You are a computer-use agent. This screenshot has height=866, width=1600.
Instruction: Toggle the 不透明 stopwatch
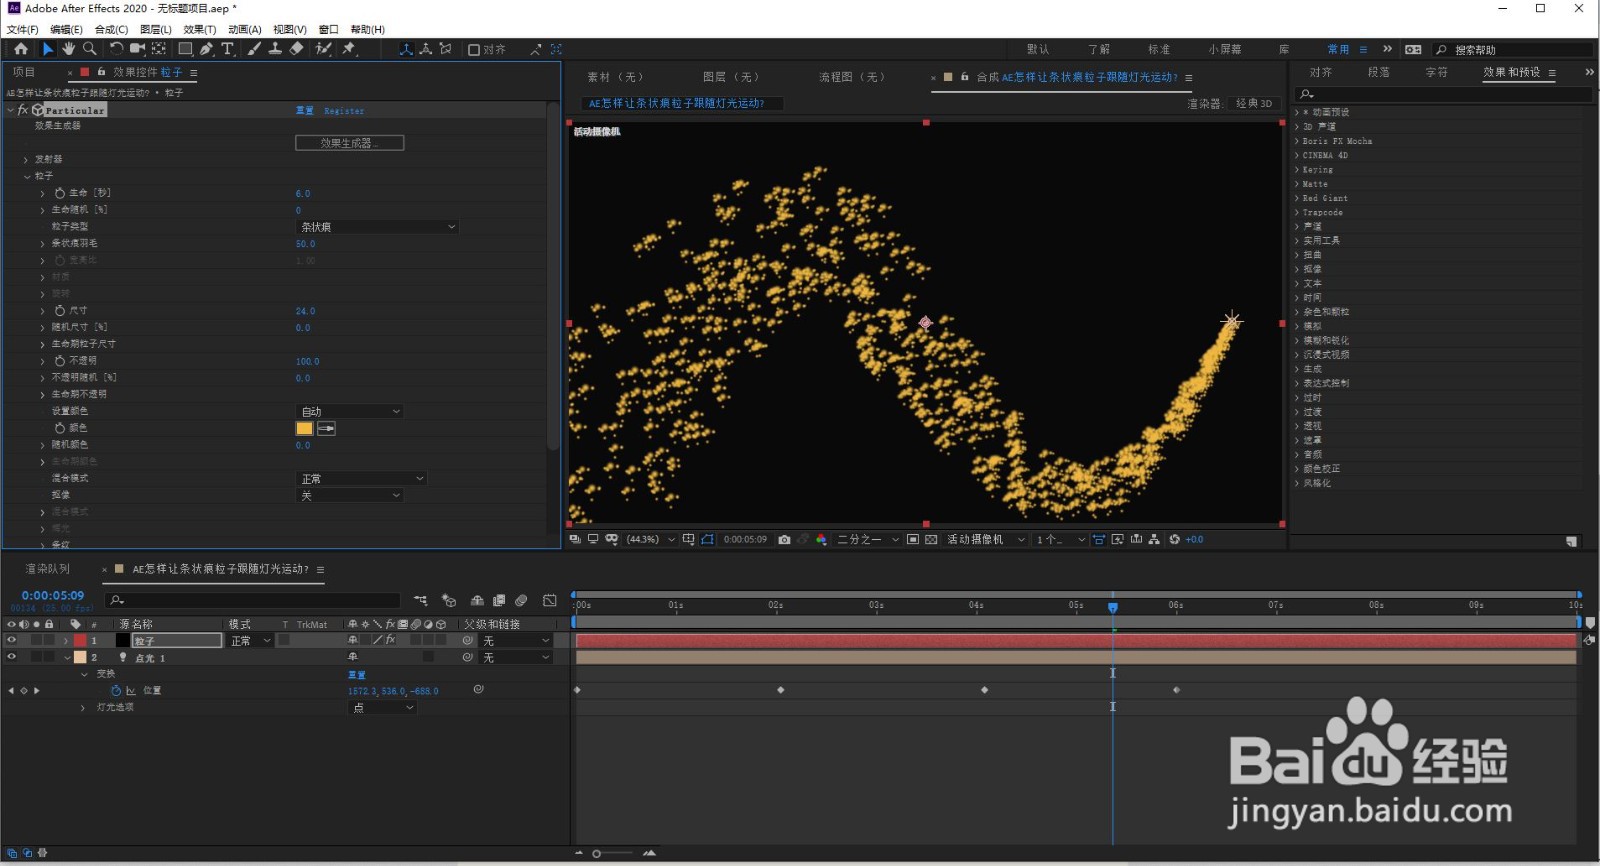(60, 361)
